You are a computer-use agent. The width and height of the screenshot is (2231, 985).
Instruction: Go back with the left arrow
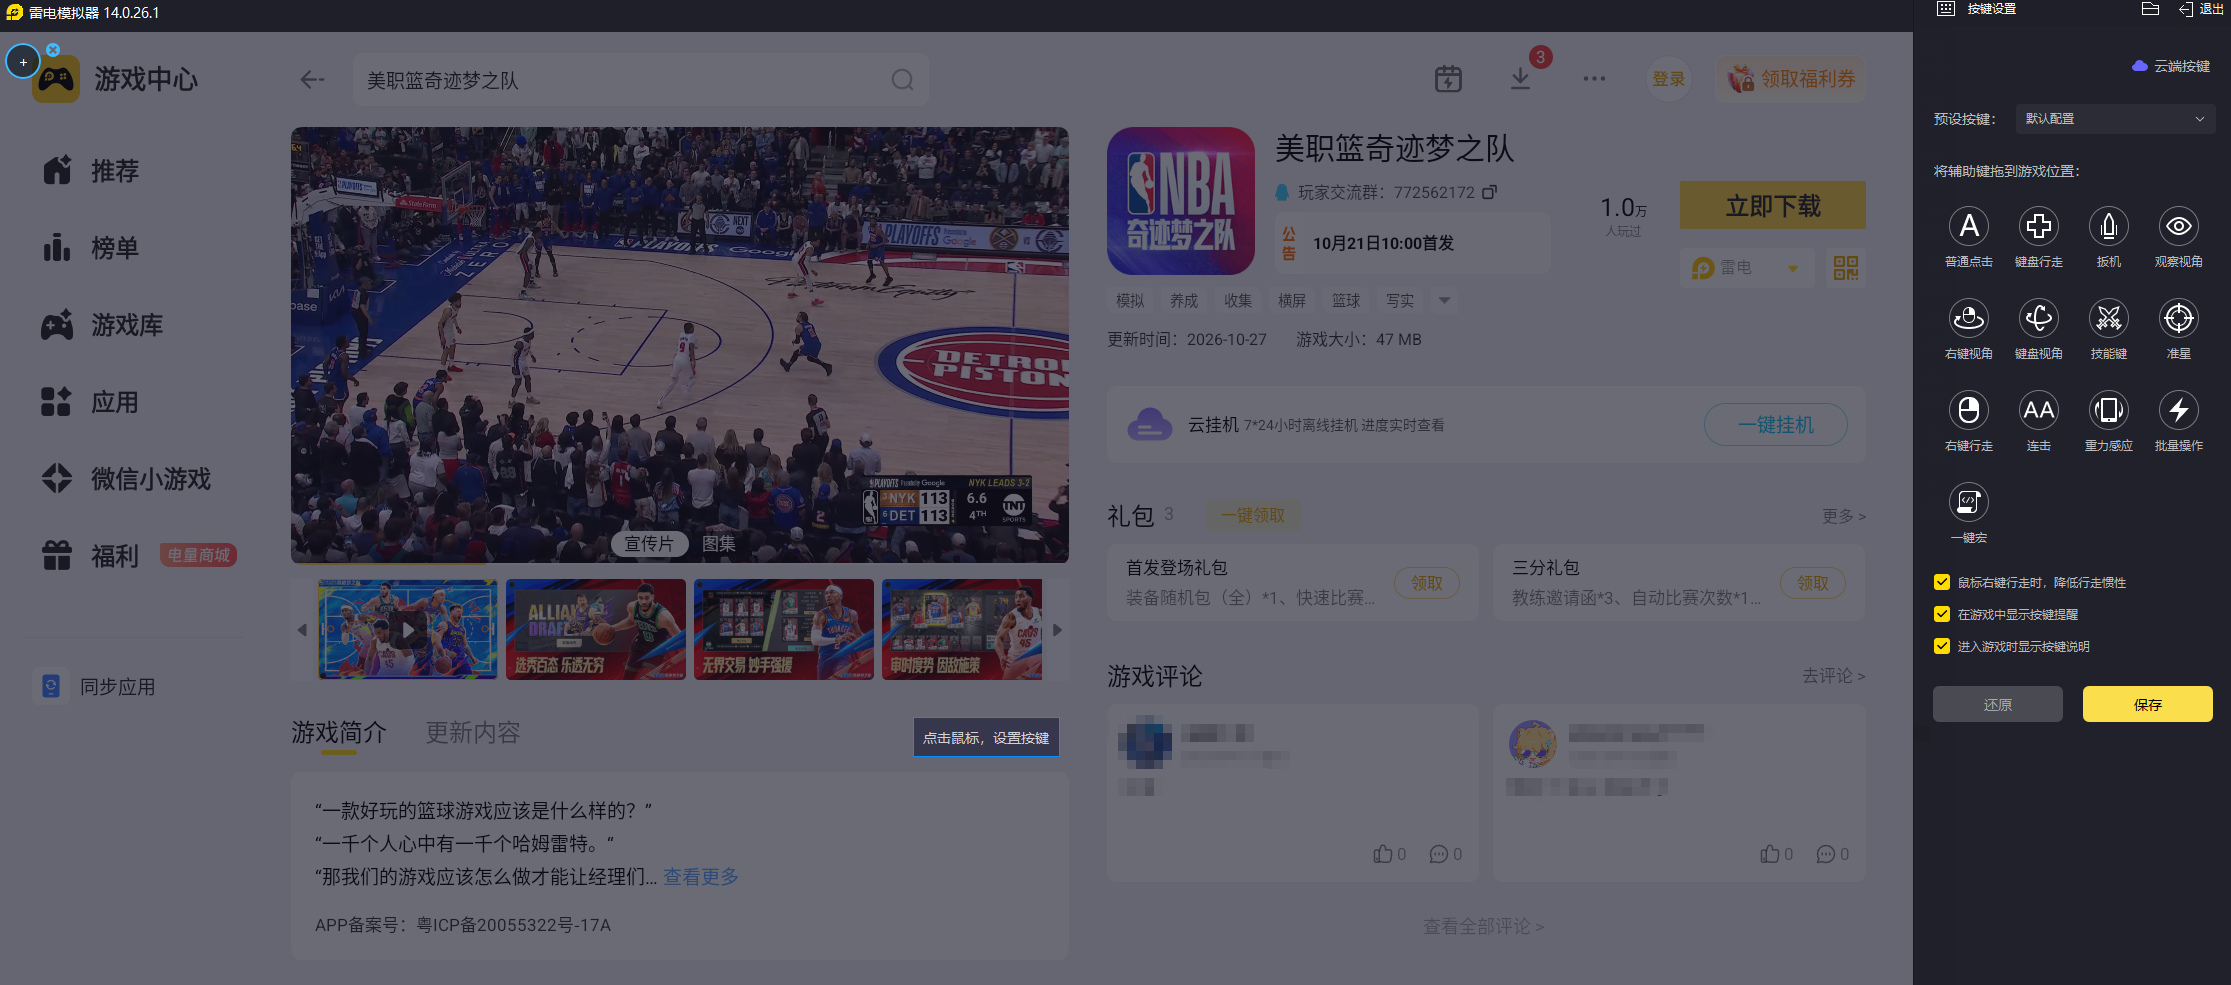(312, 80)
